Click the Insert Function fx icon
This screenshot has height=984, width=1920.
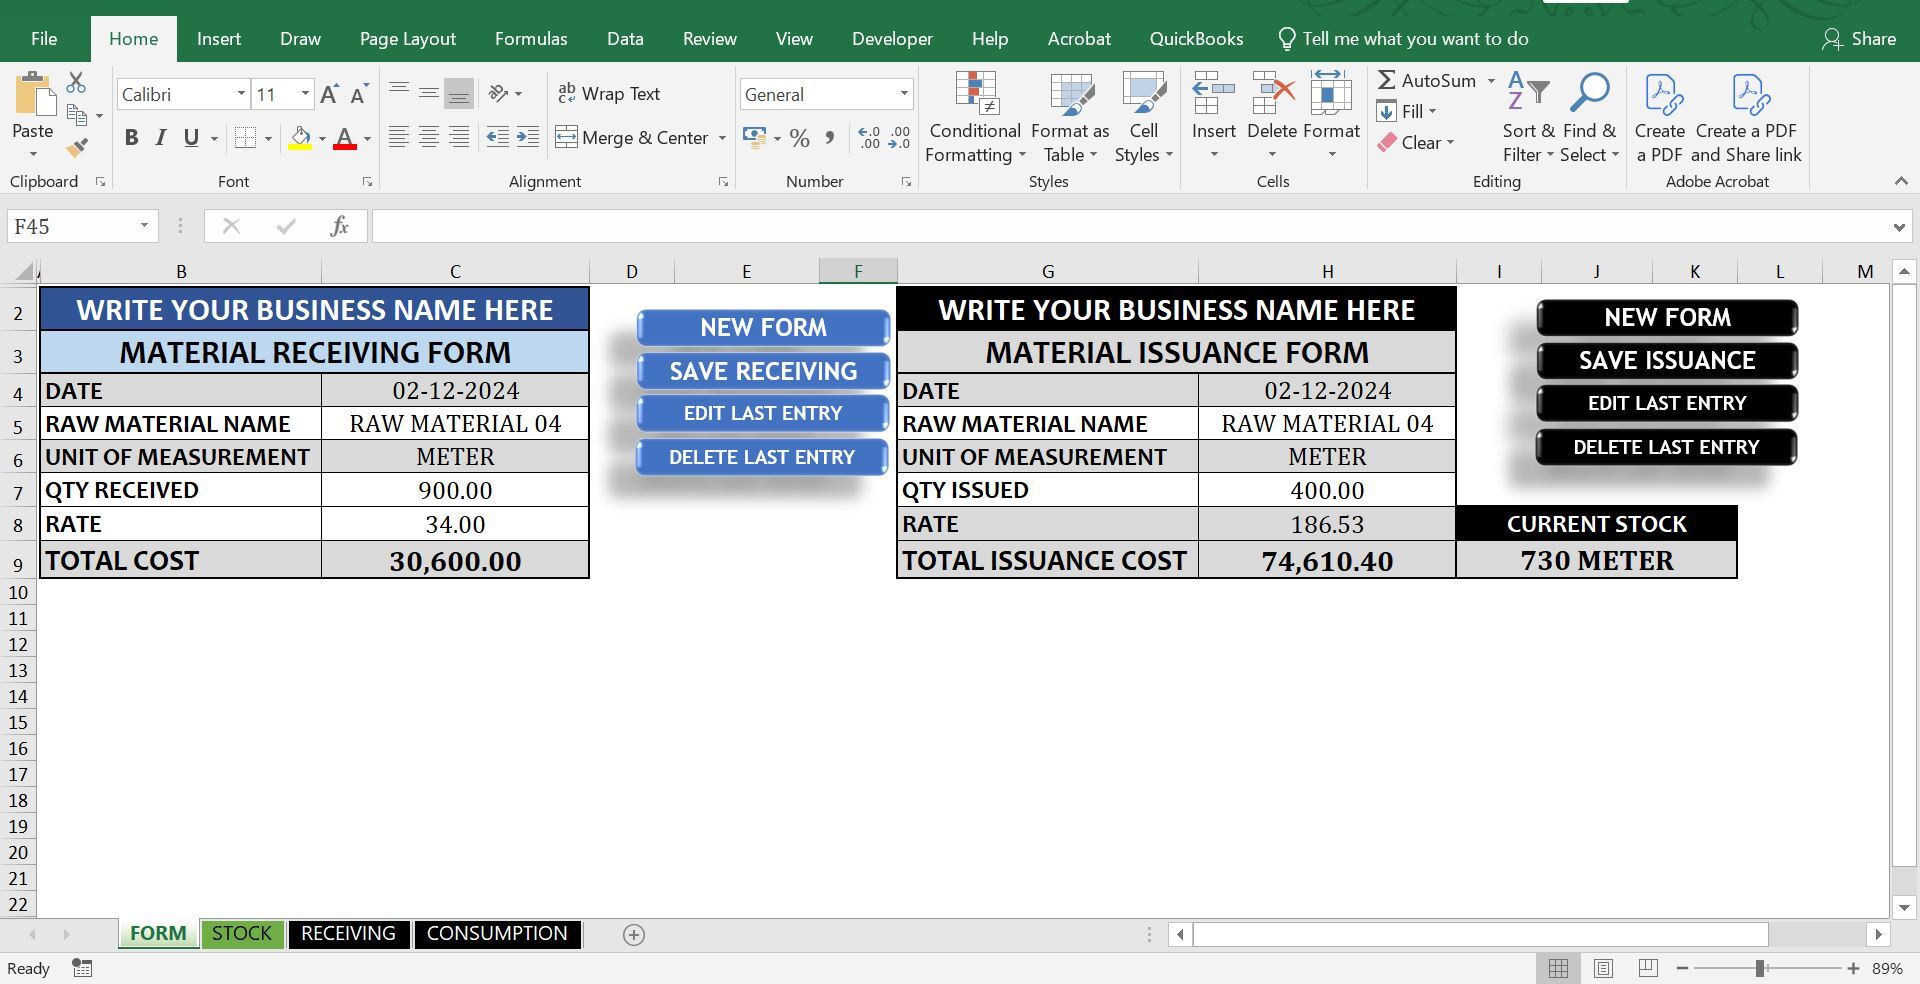339,226
